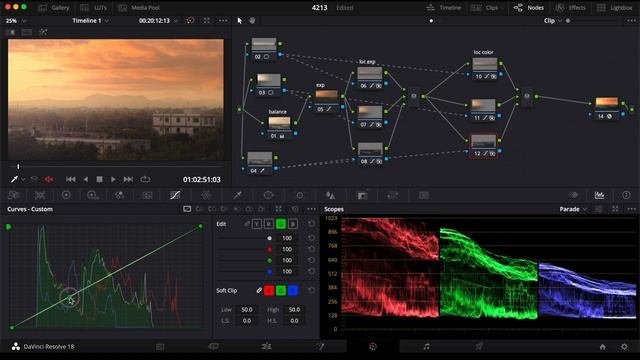Stop playback
Screen dimensions: 640x360
pyautogui.click(x=99, y=179)
